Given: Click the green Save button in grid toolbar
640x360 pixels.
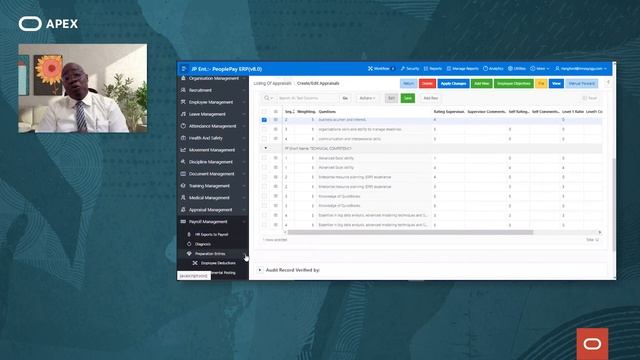Looking at the screenshot, I should pyautogui.click(x=408, y=98).
